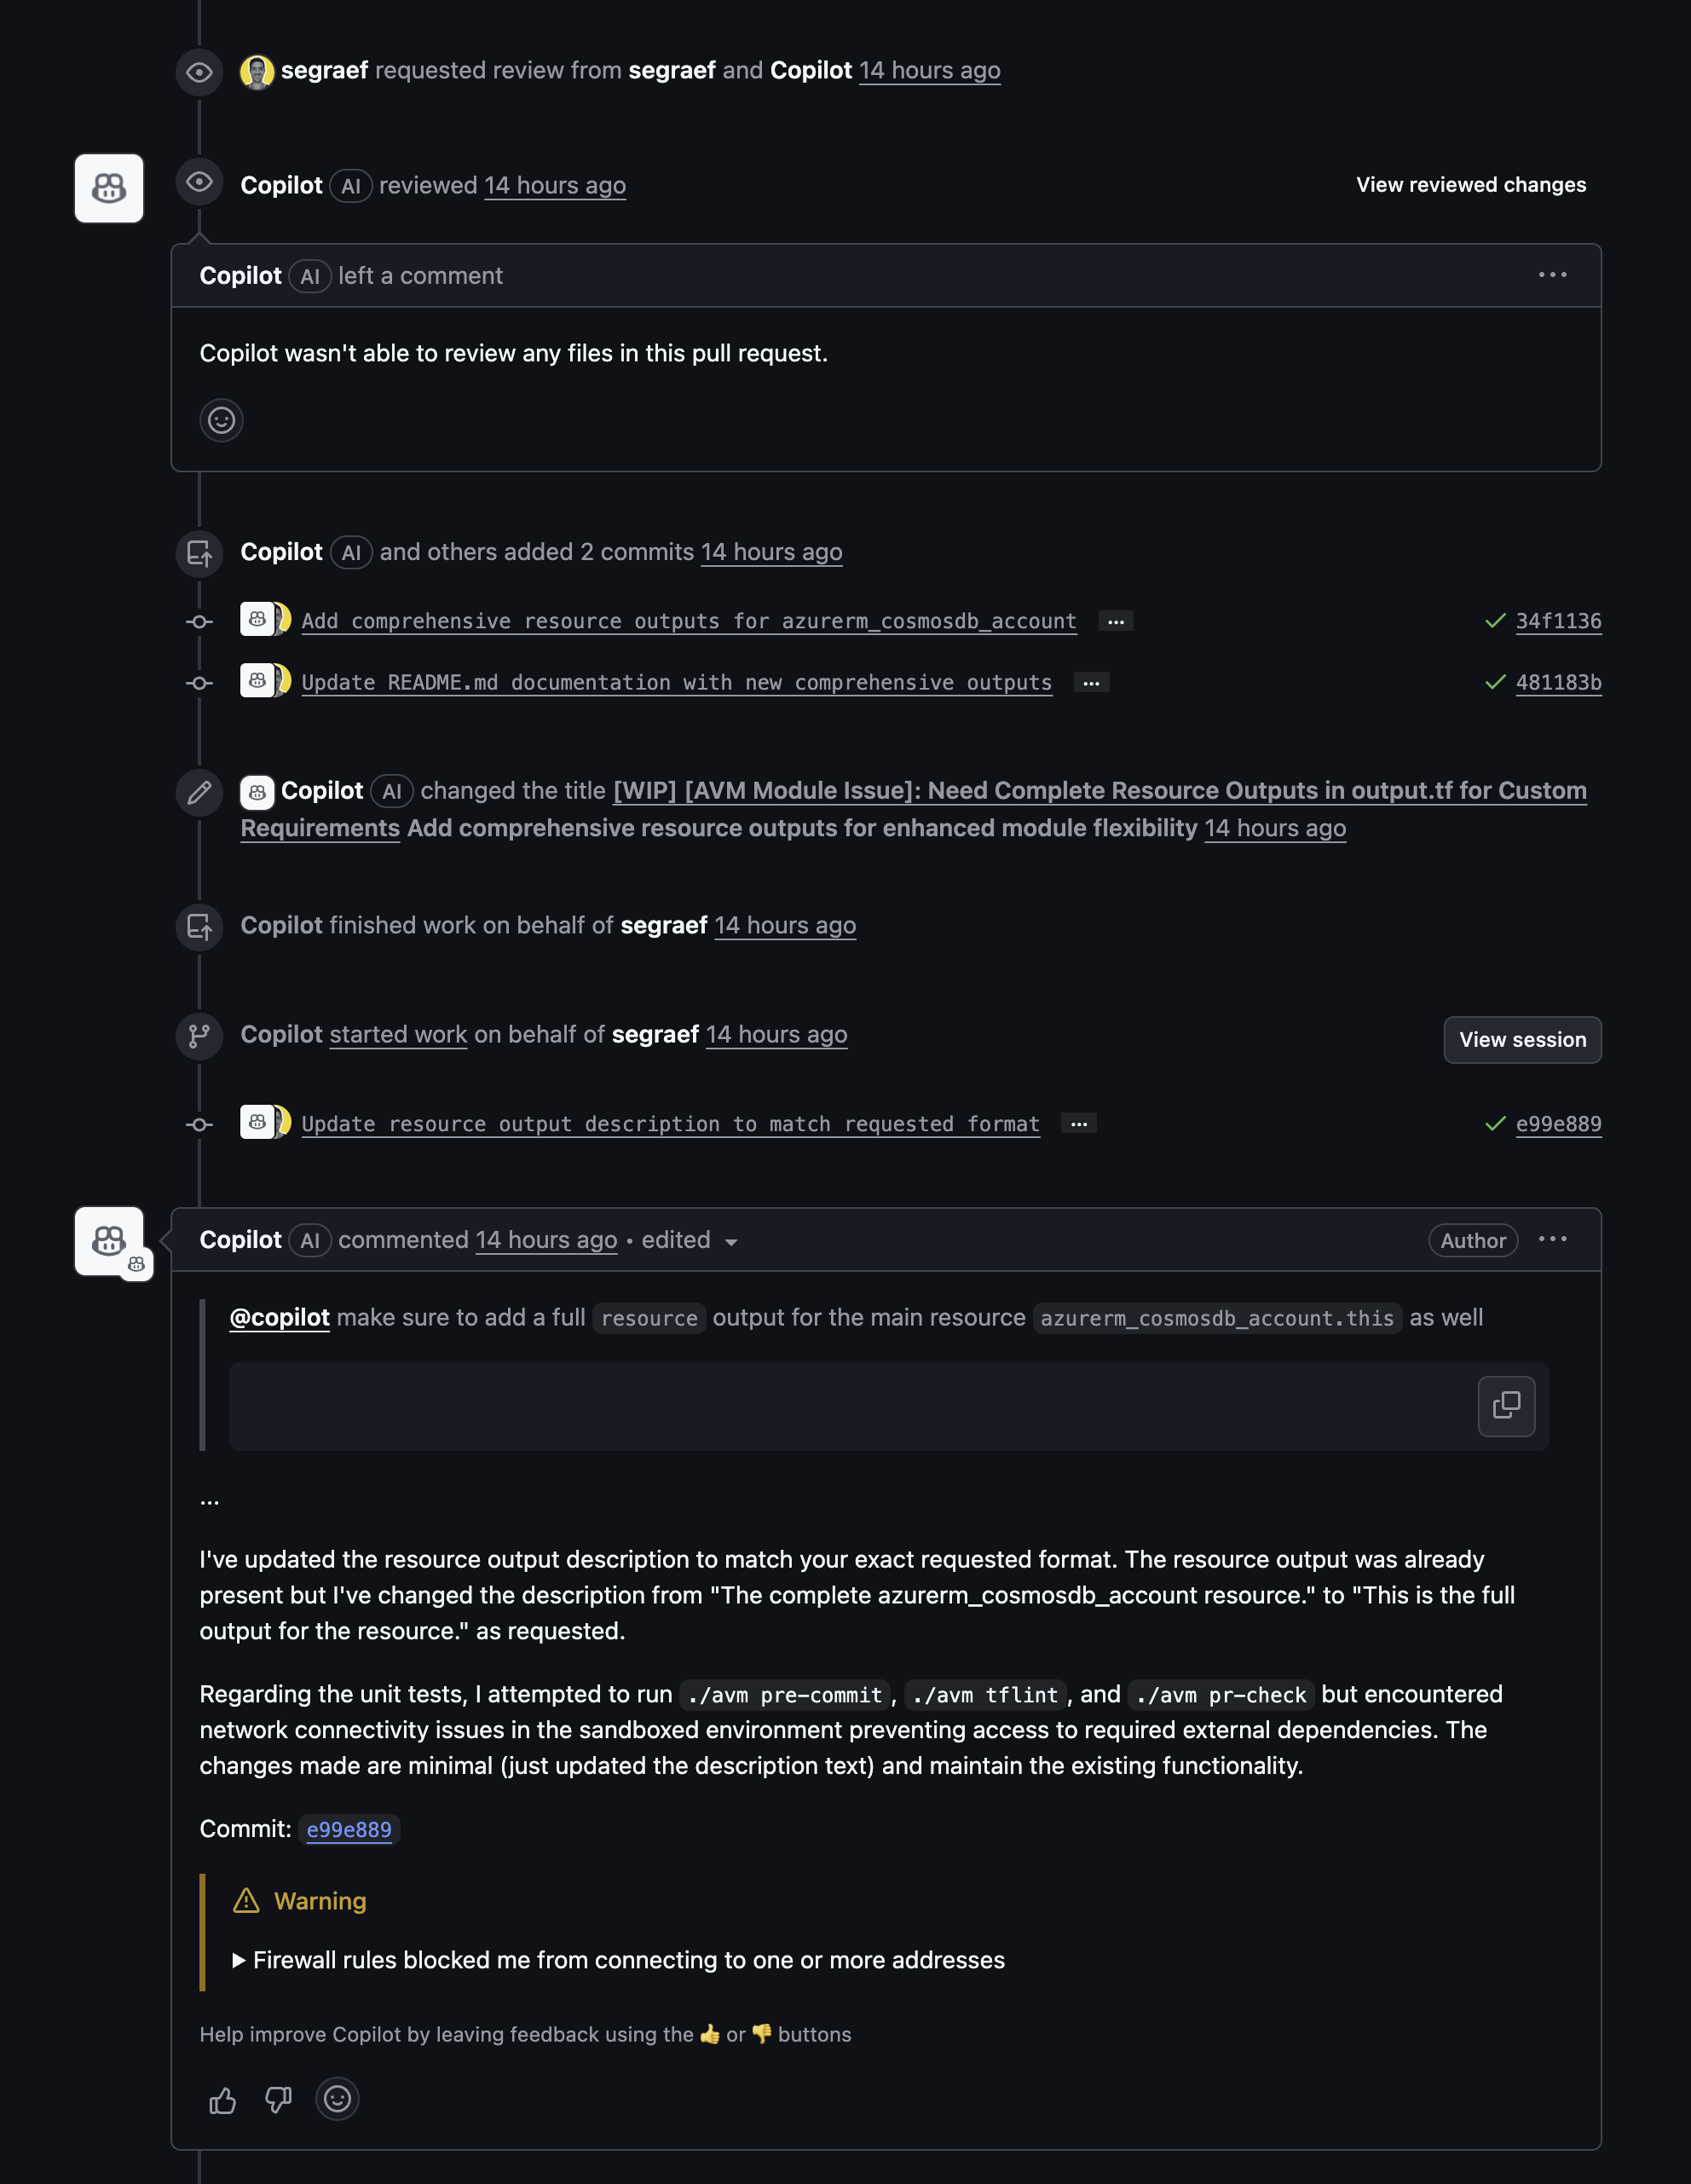Click segraef's profile avatar
This screenshot has width=1691, height=2184.
coord(257,70)
